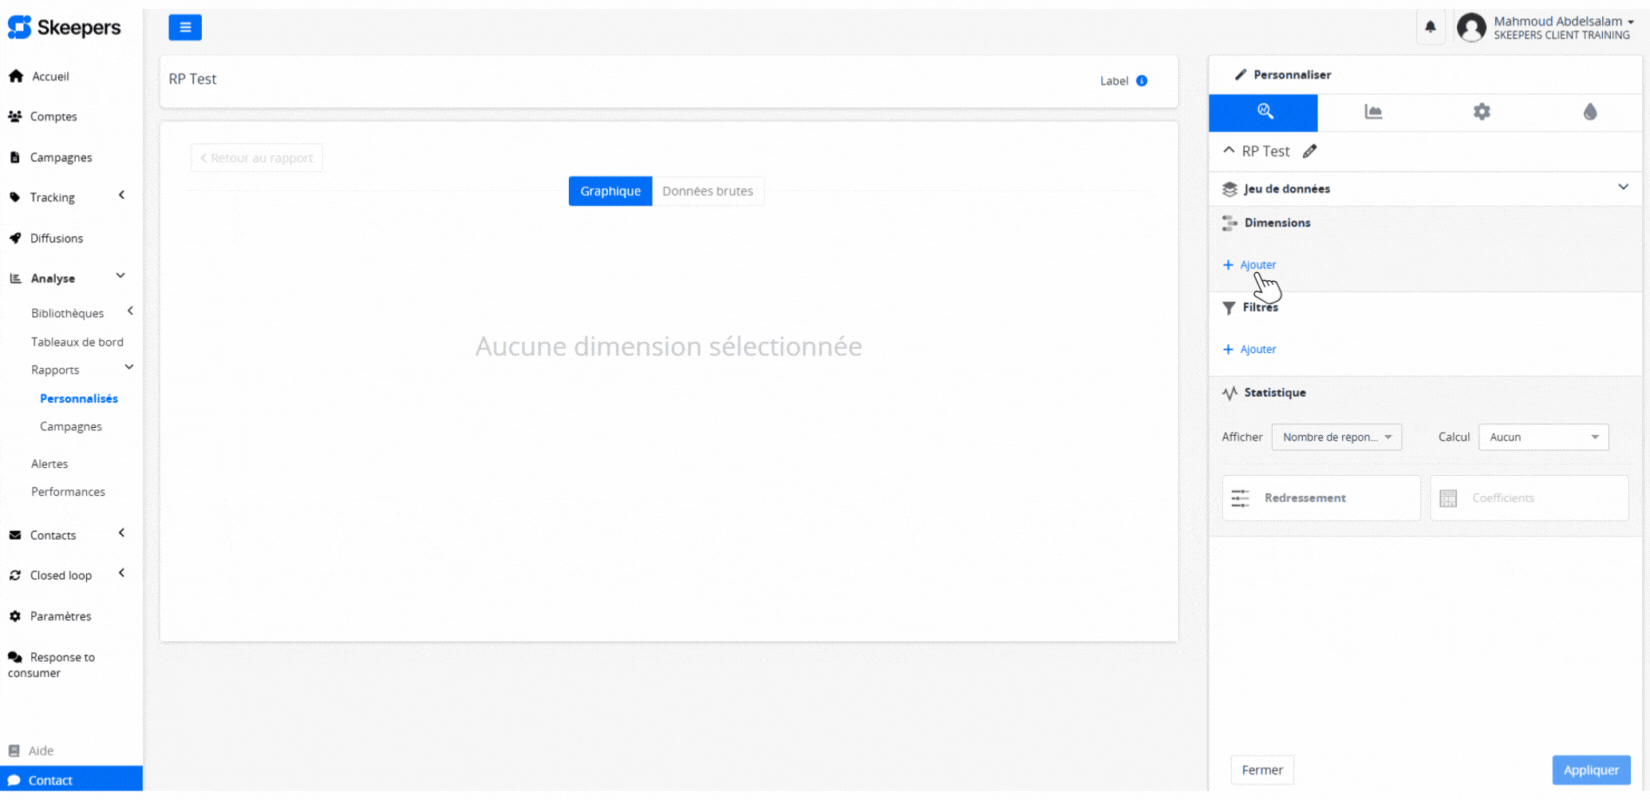Viewport: 1650px width, 800px height.
Task: Open the color droplet tab
Action: coord(1589,112)
